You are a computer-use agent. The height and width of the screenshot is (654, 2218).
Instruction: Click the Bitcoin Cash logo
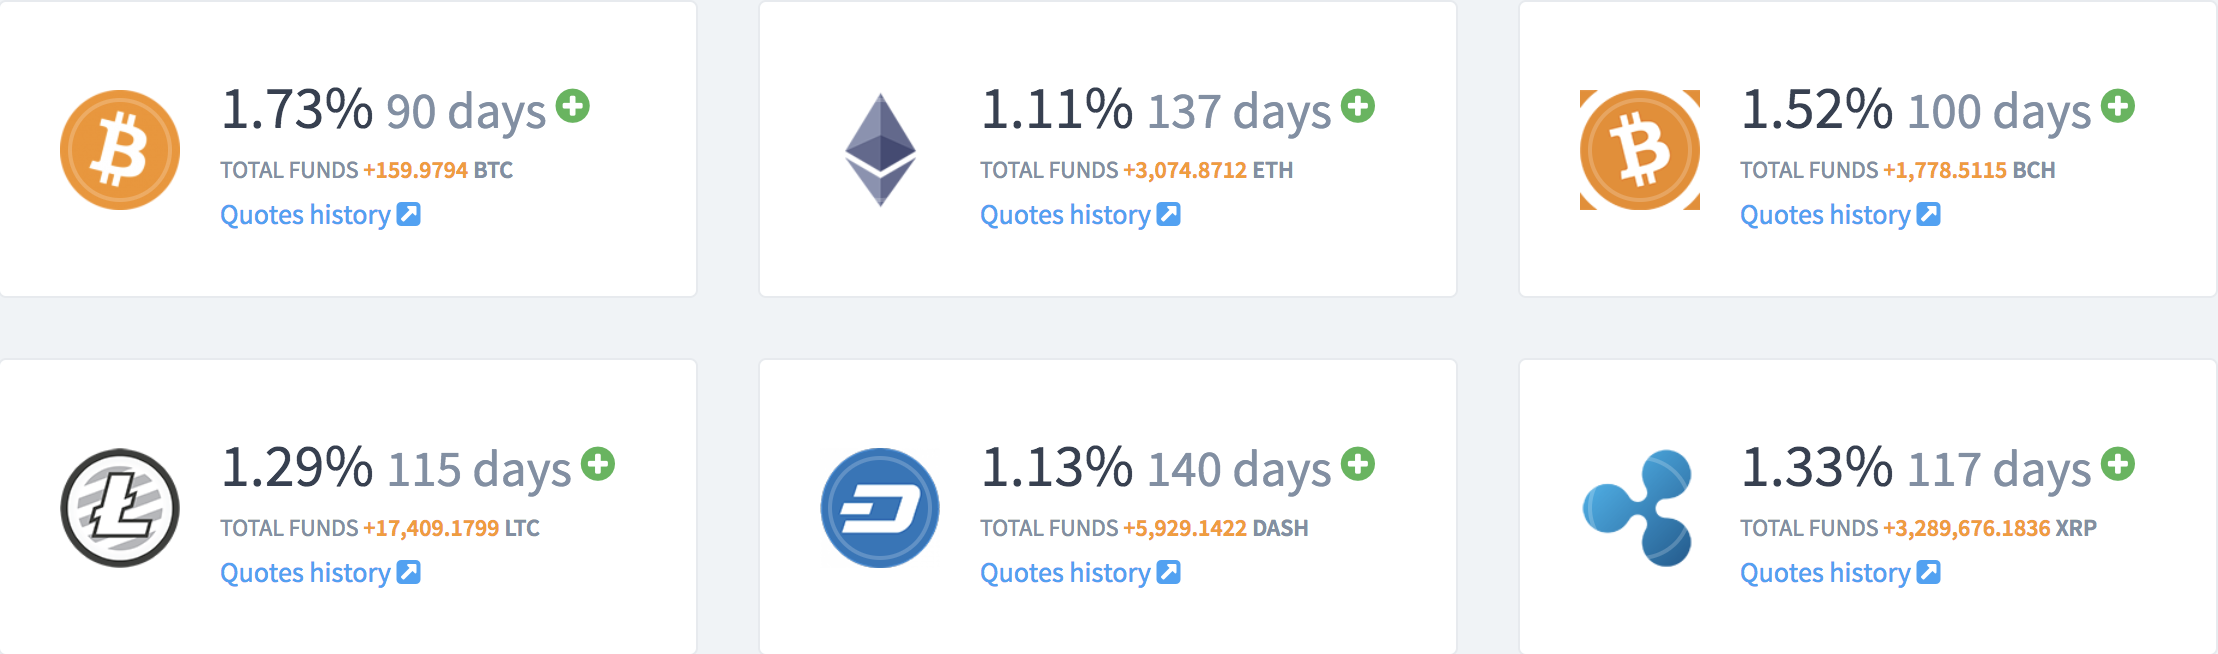(1640, 150)
